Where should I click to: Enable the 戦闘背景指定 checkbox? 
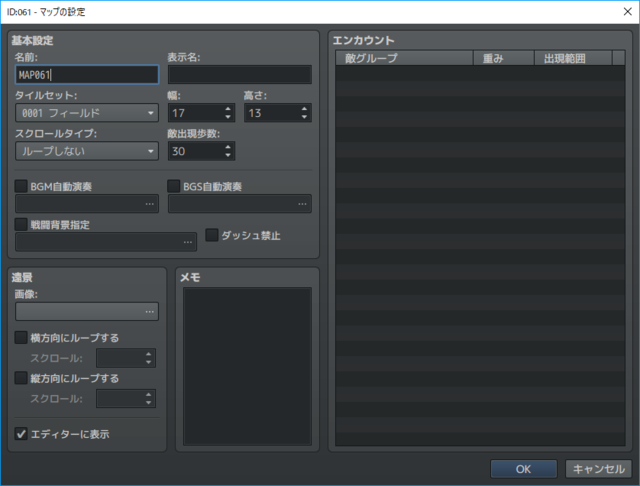point(21,224)
